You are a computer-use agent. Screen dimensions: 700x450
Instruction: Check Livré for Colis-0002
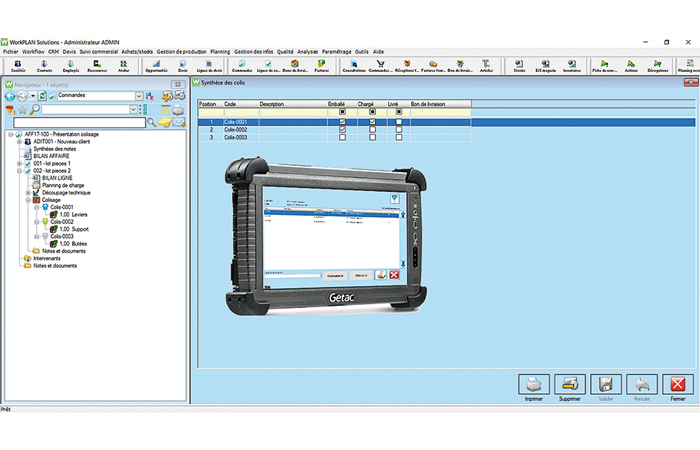point(399,129)
